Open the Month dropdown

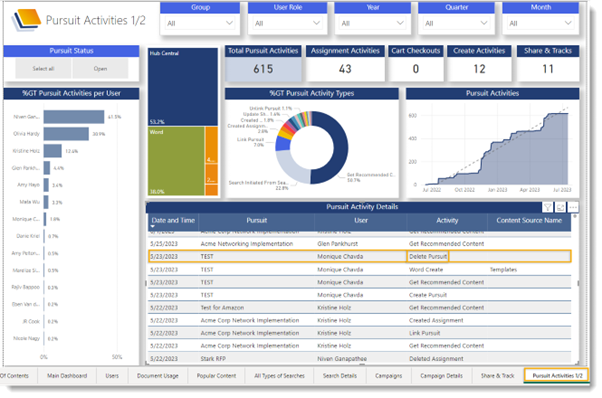[x=540, y=23]
